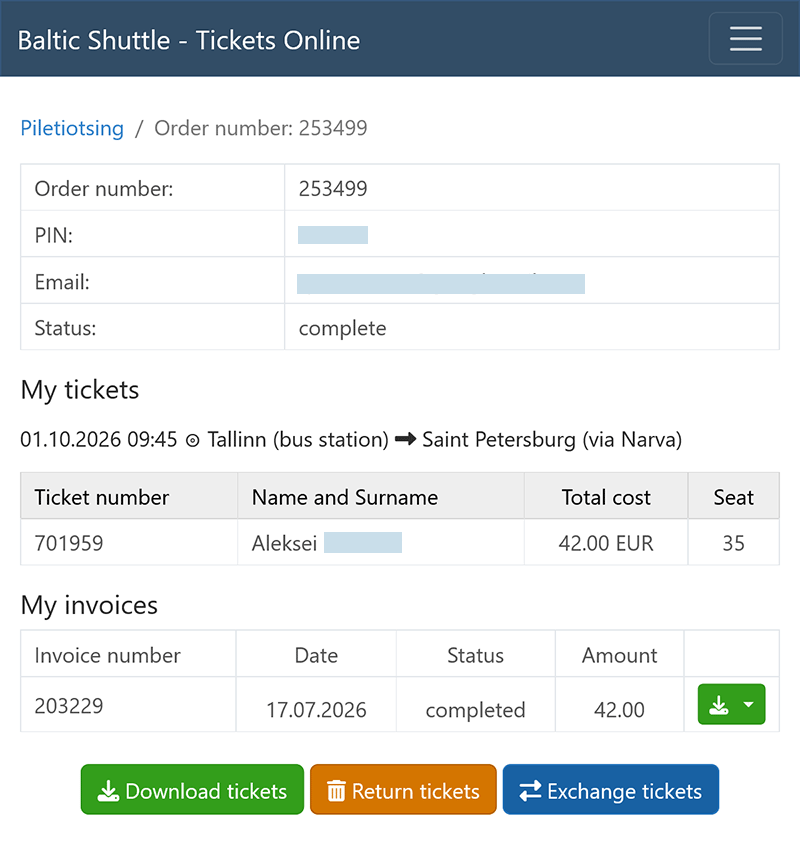The width and height of the screenshot is (800, 846).
Task: Select ticket number 701959
Action: (x=69, y=543)
